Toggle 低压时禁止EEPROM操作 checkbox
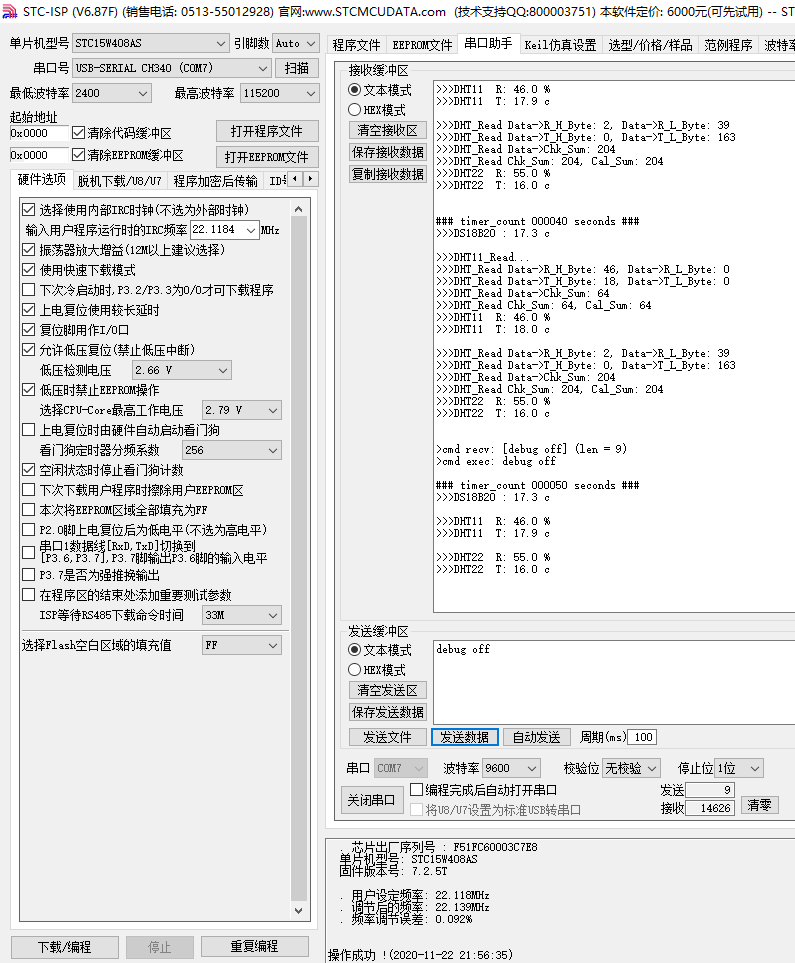Viewport: 795px width, 963px height. (28, 390)
